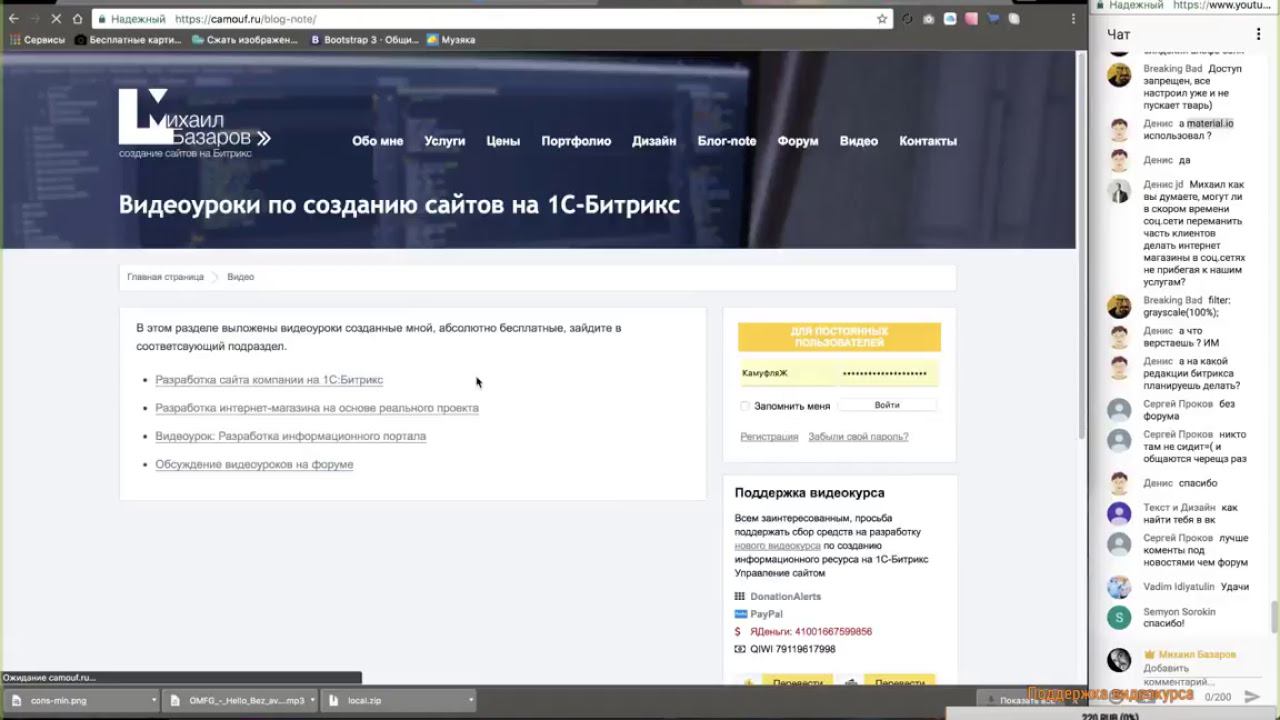Open the DonationAlerts link

[x=786, y=597]
